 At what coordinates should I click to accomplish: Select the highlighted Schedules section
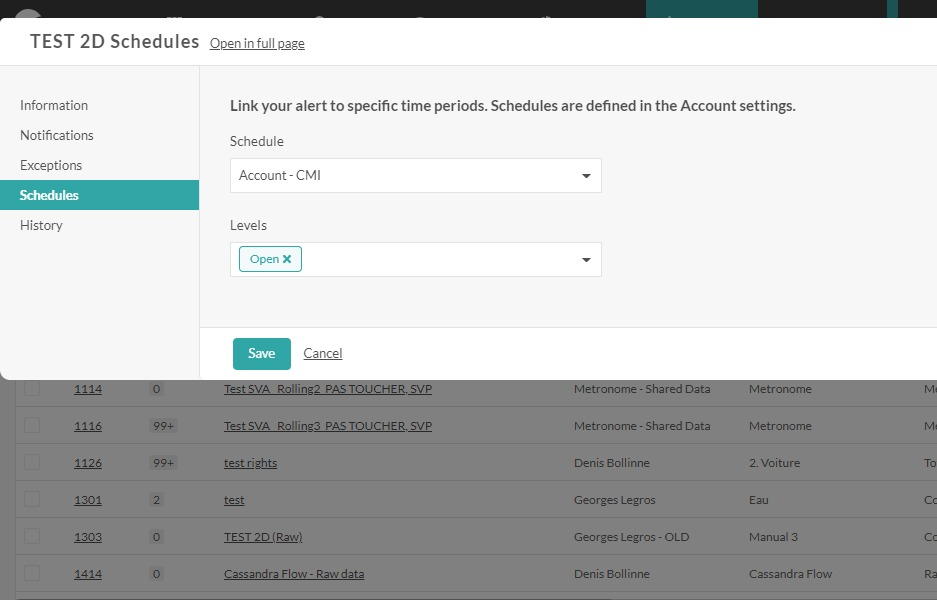coord(50,195)
